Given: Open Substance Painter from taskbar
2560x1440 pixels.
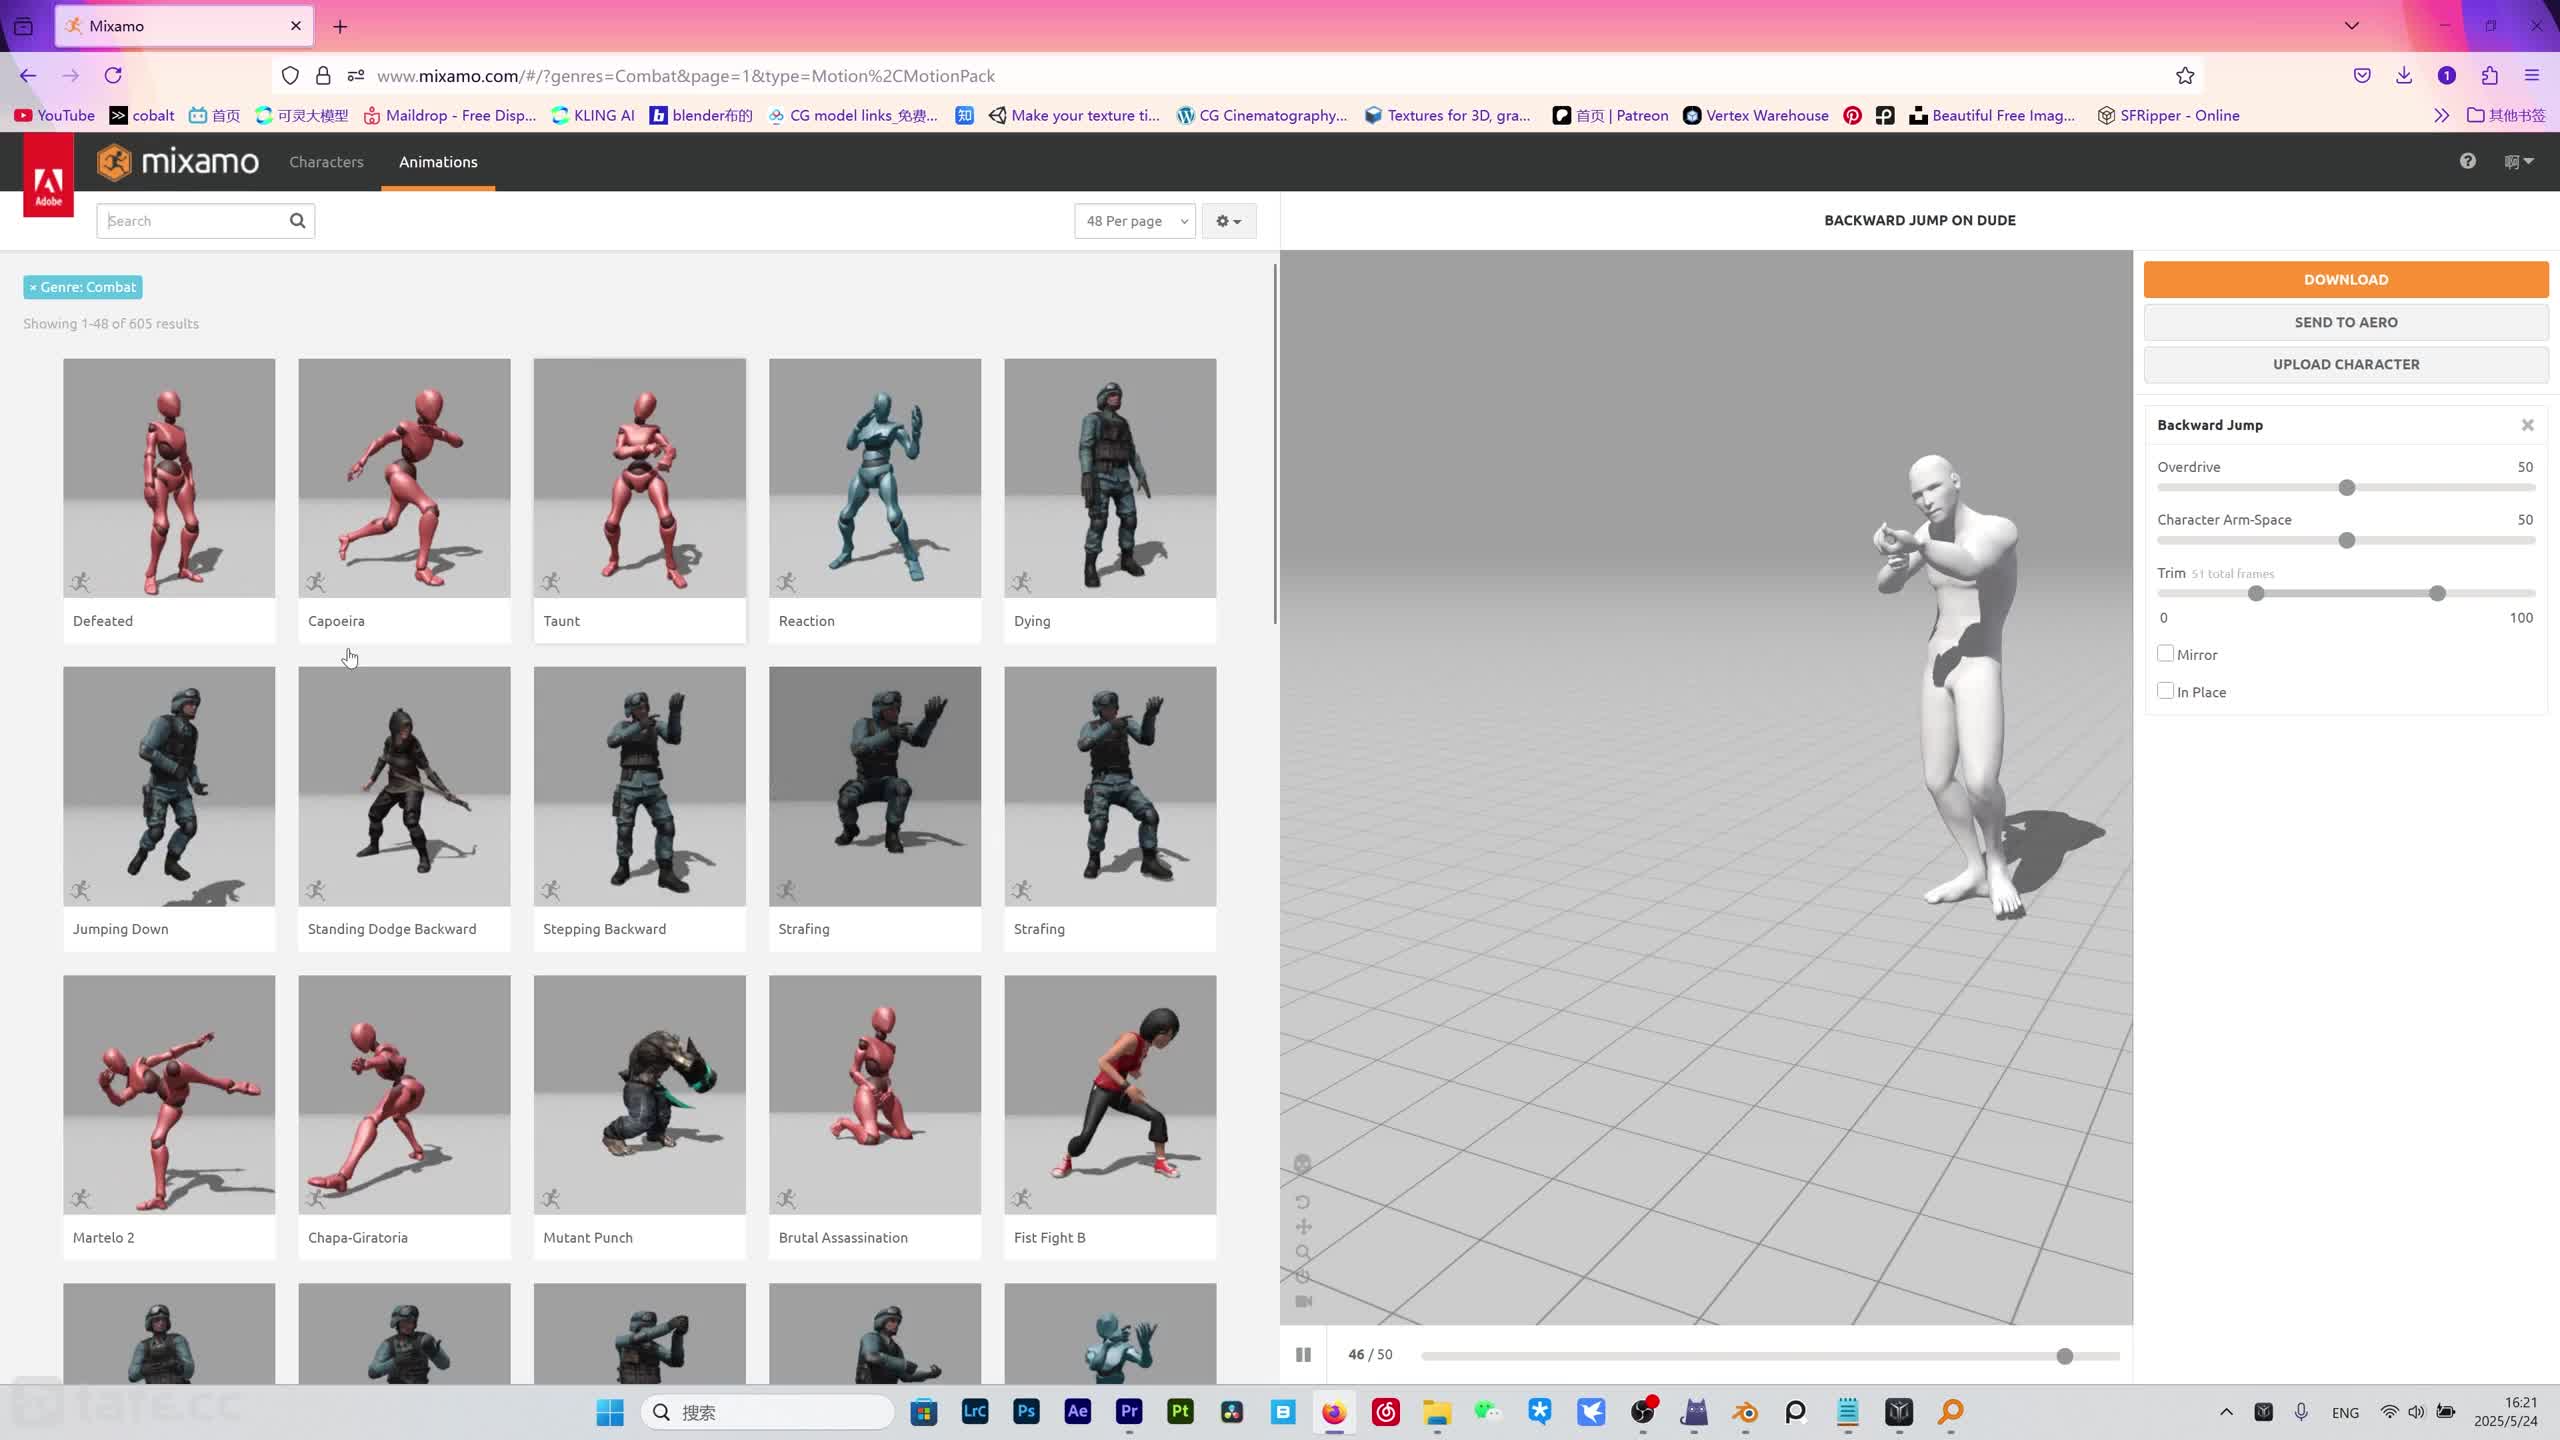Looking at the screenshot, I should (x=1180, y=1411).
